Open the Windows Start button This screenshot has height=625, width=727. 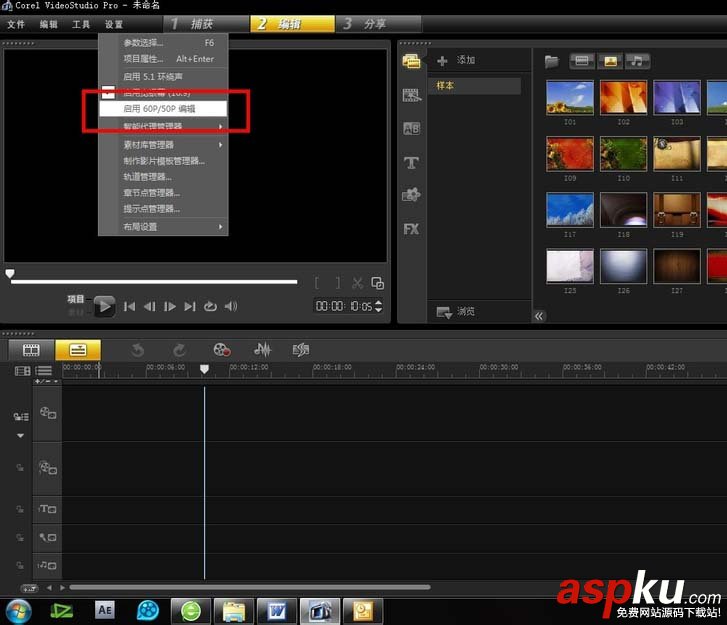[18, 611]
